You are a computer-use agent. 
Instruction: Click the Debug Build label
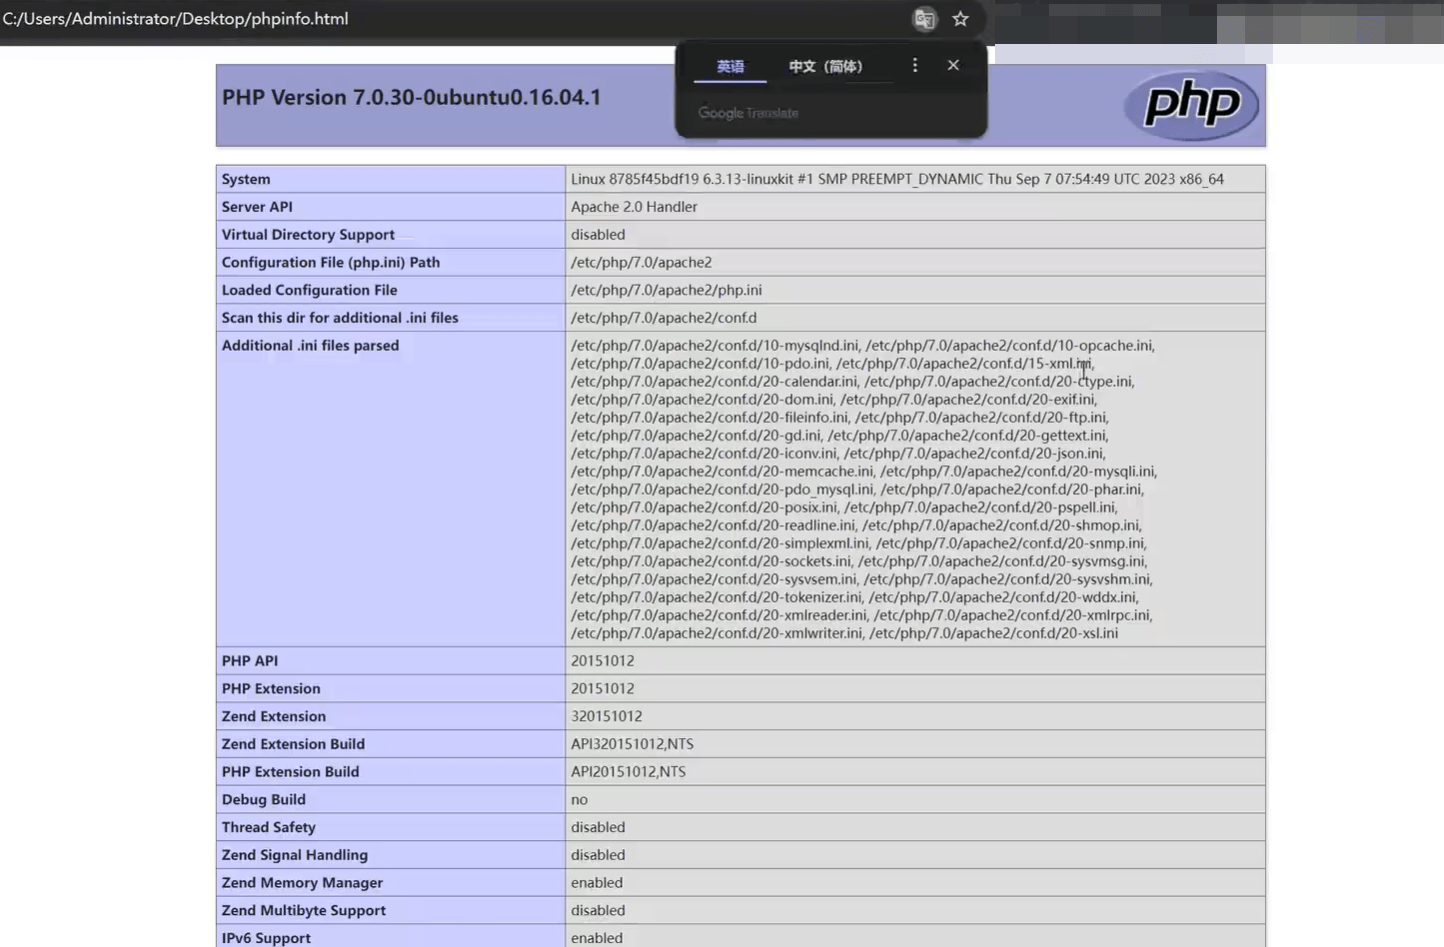click(264, 800)
